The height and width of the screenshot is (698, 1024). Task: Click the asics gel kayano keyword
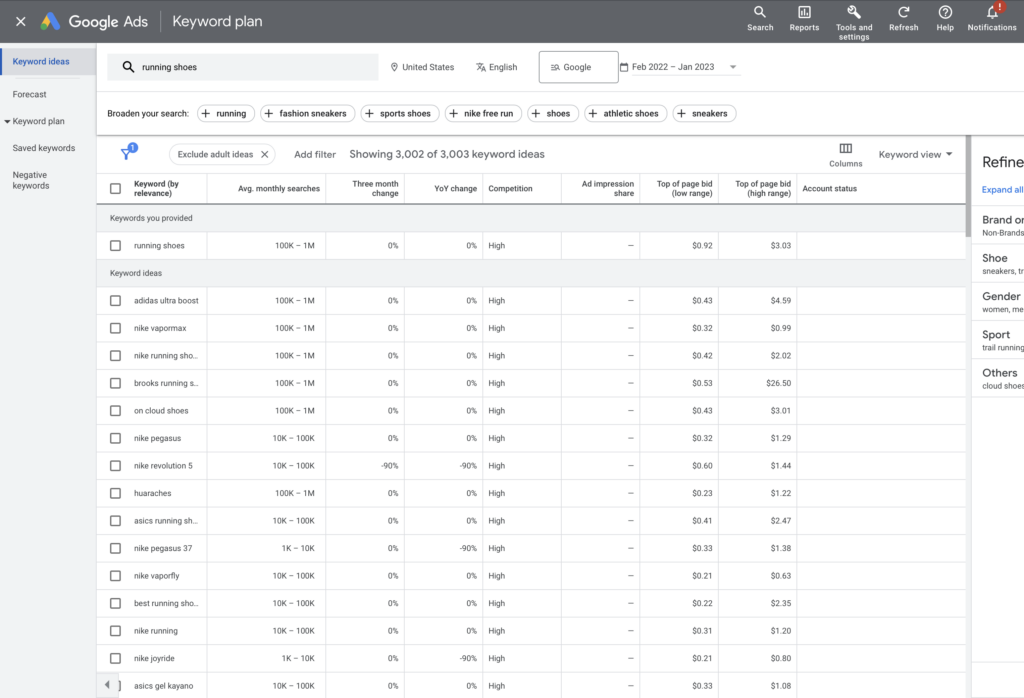tap(163, 686)
